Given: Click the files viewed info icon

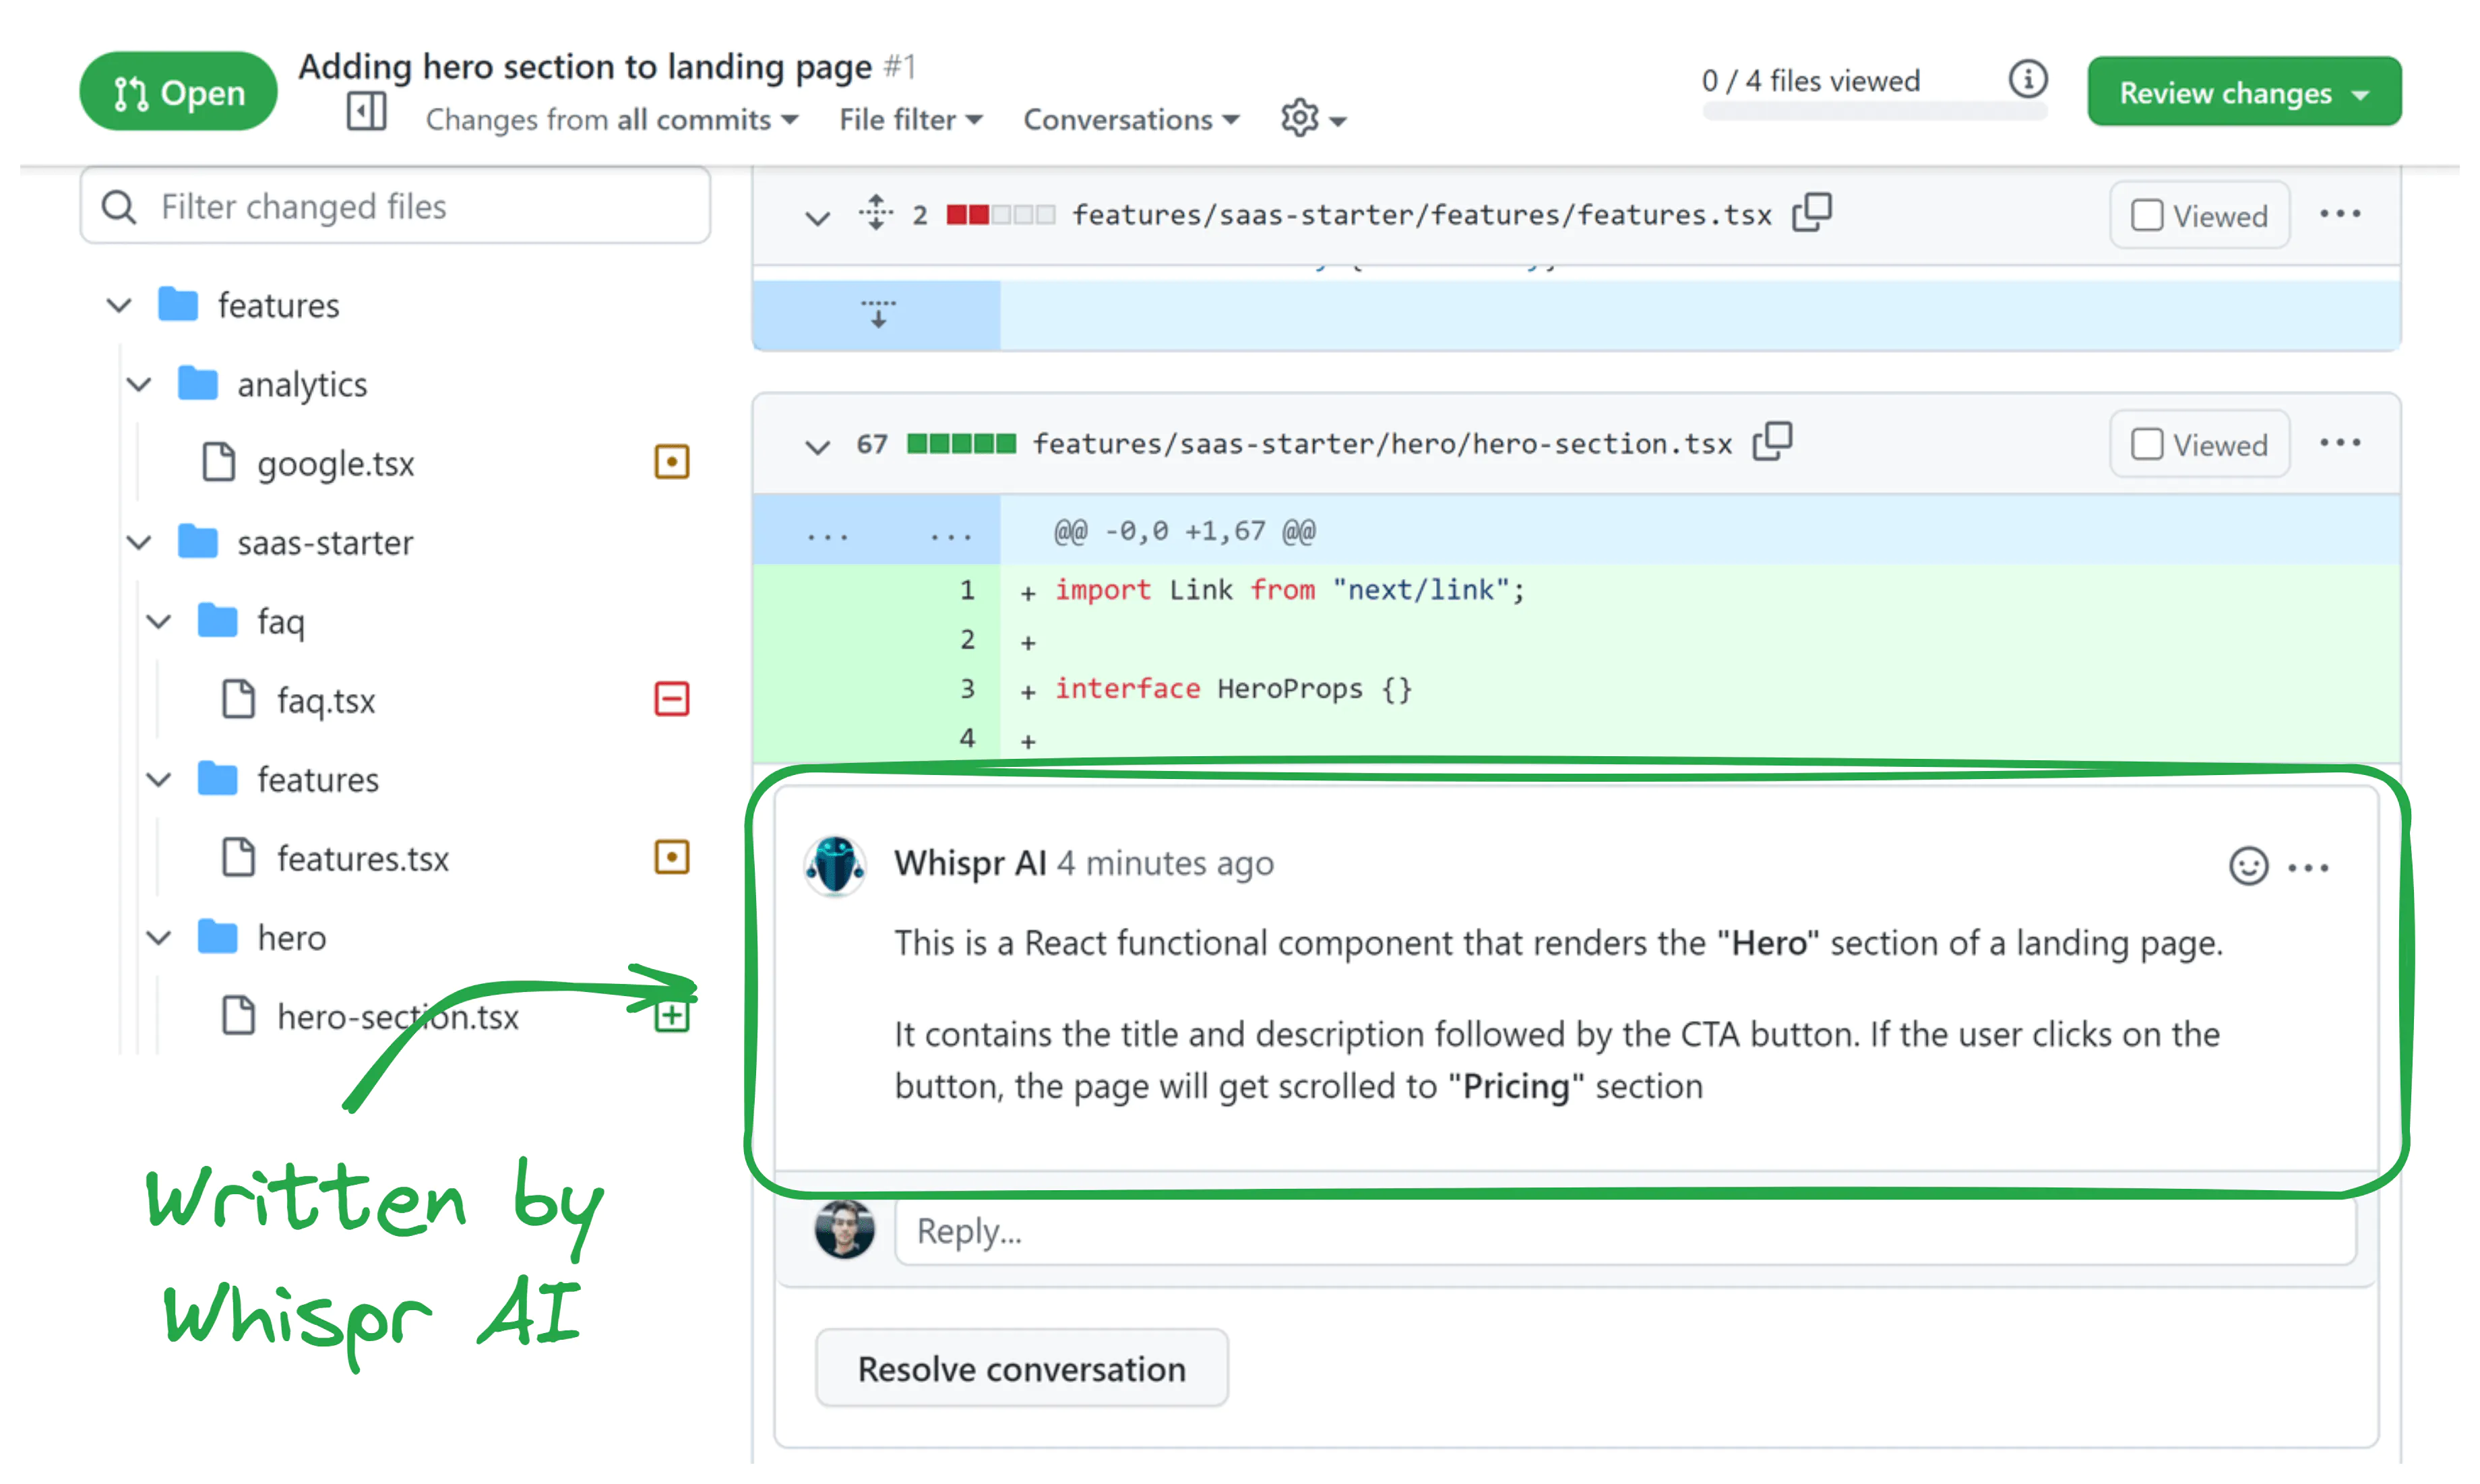Looking at the screenshot, I should click(2027, 79).
